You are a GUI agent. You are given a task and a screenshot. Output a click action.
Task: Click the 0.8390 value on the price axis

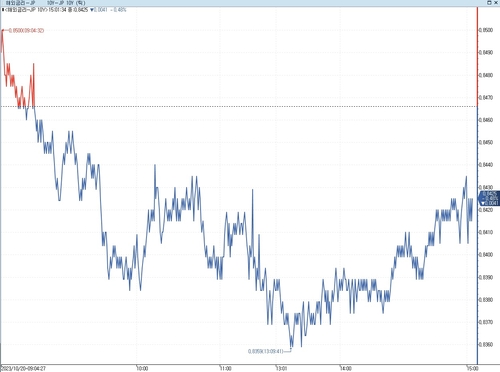click(x=486, y=277)
